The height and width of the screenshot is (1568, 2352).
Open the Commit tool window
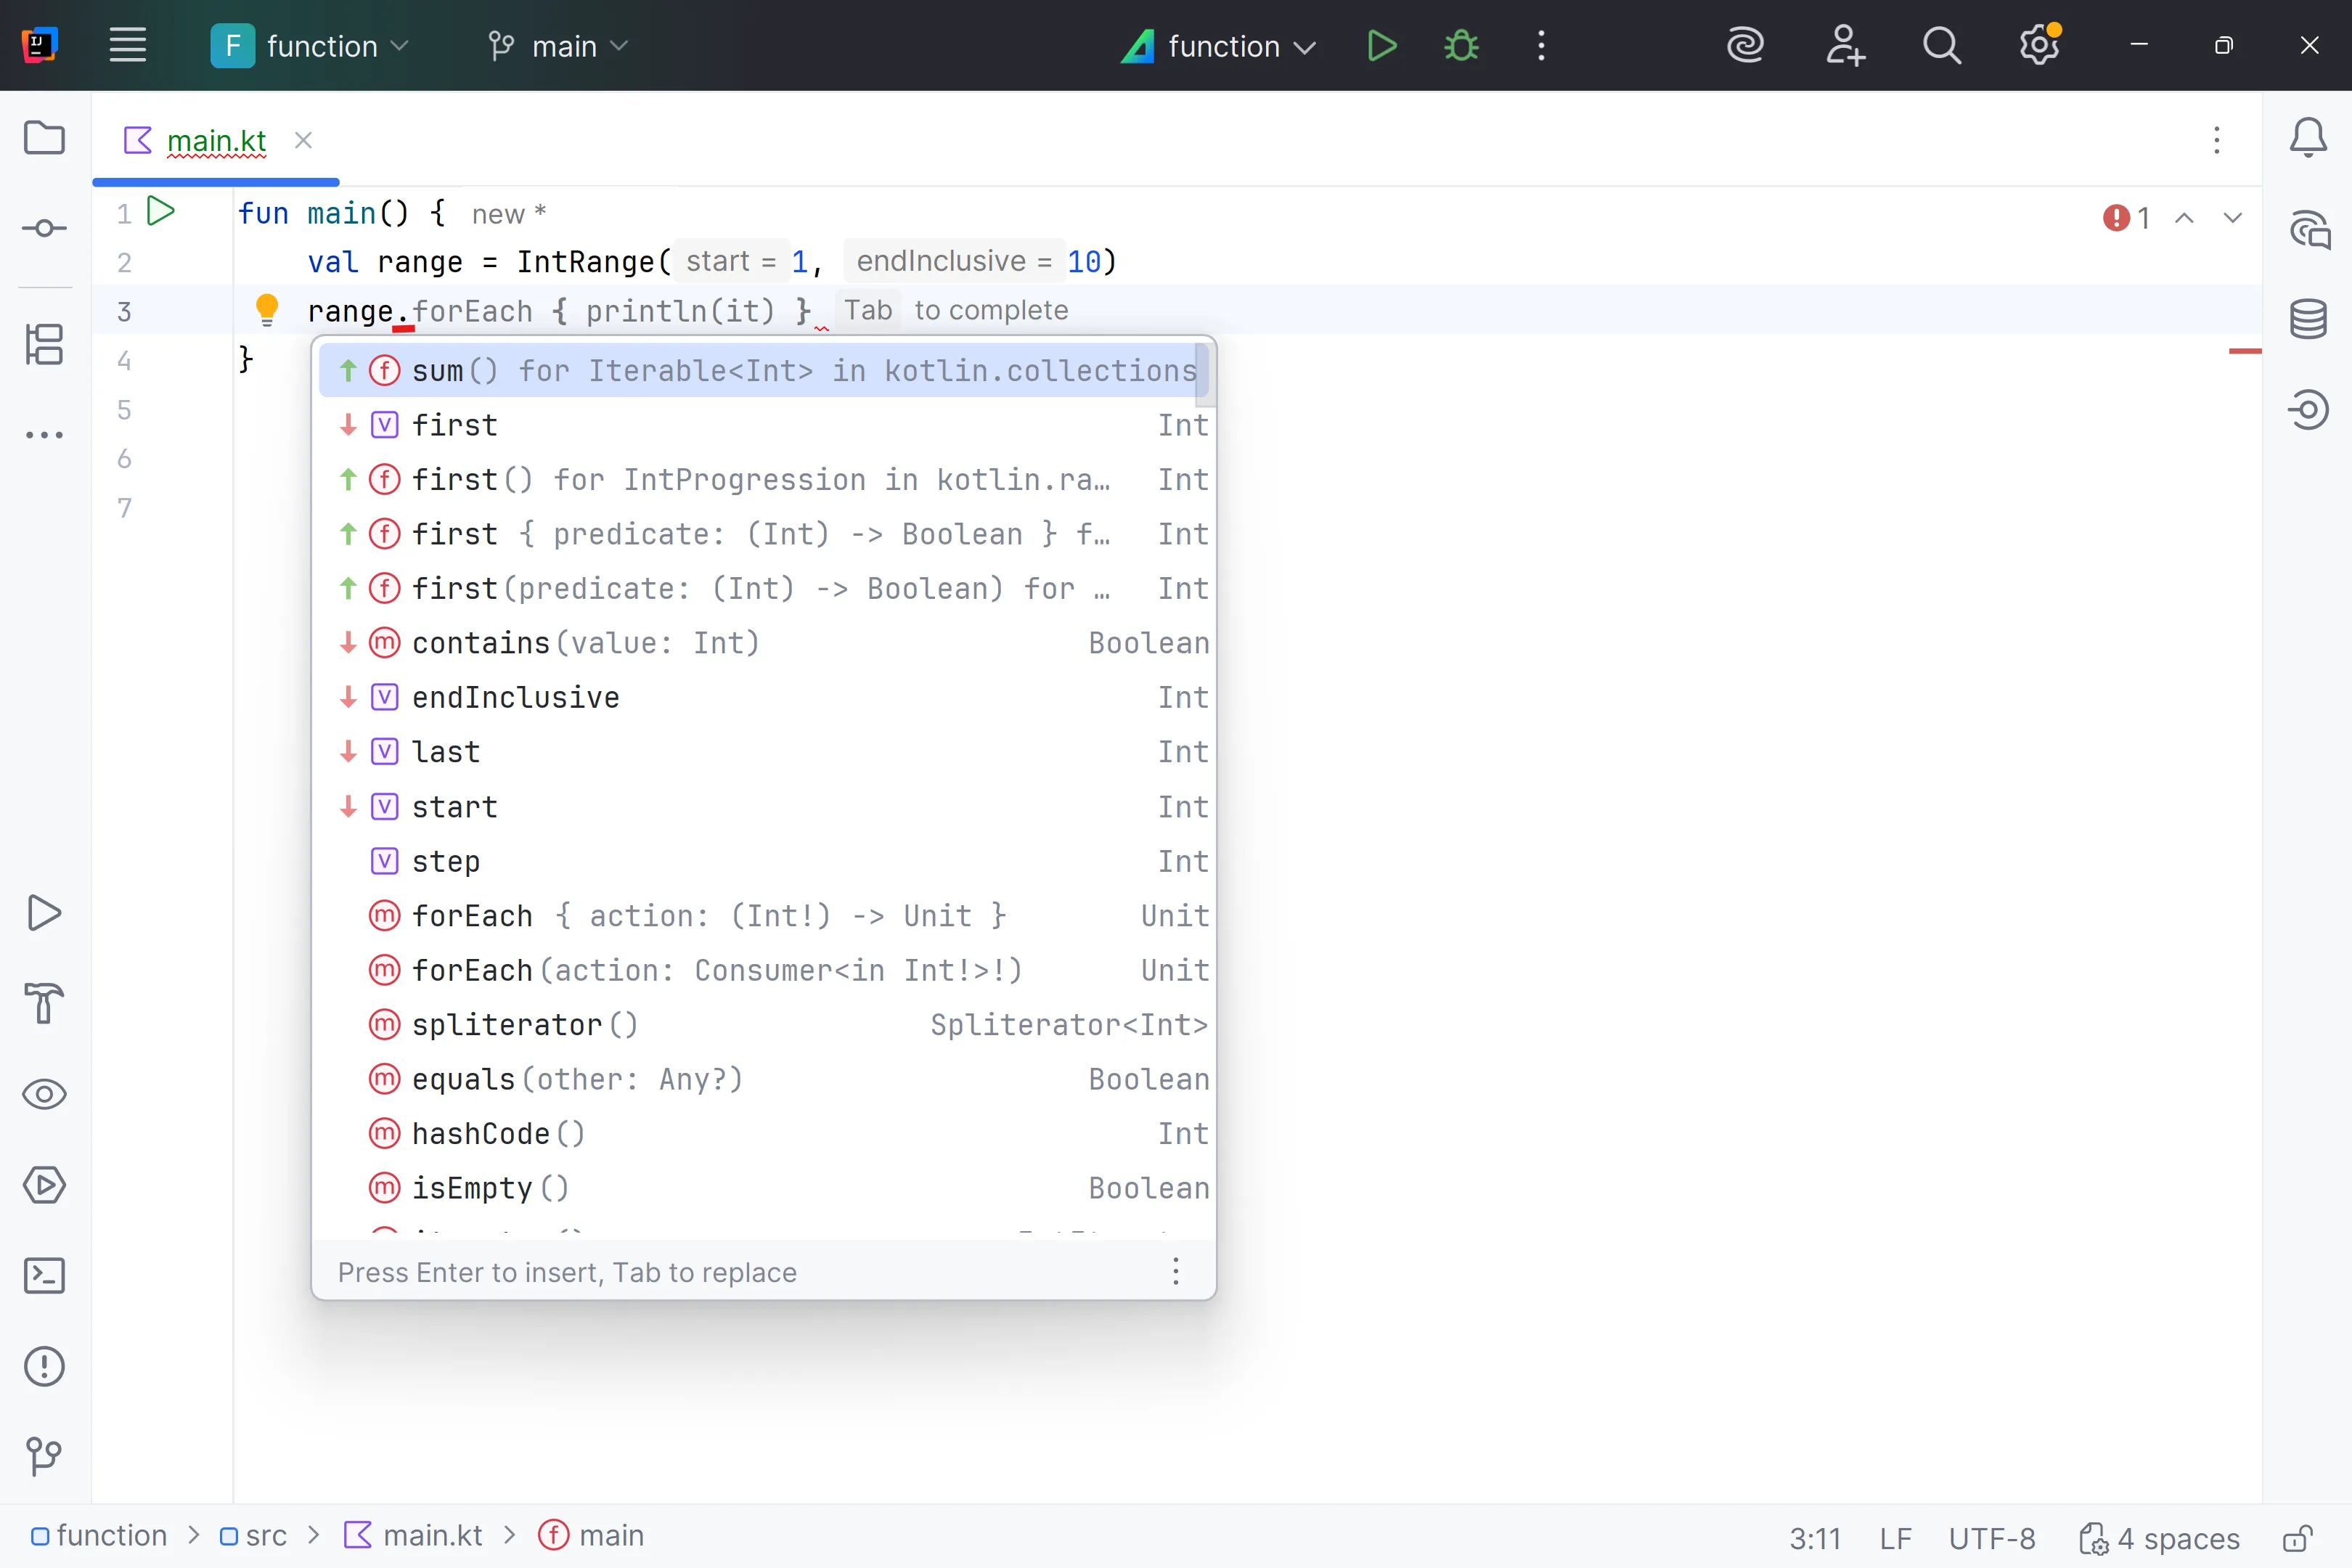pos(44,229)
